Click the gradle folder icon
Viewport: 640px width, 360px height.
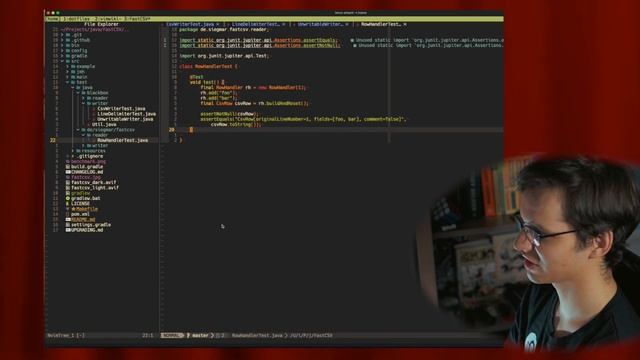tap(68, 56)
